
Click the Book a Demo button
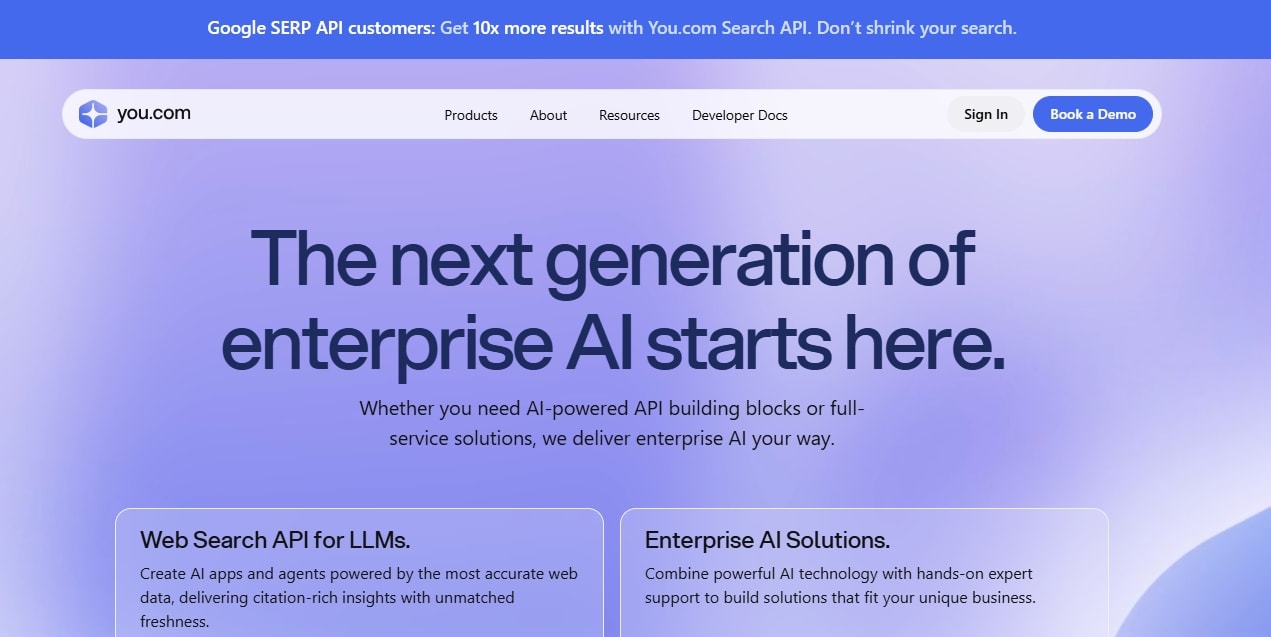click(x=1093, y=114)
